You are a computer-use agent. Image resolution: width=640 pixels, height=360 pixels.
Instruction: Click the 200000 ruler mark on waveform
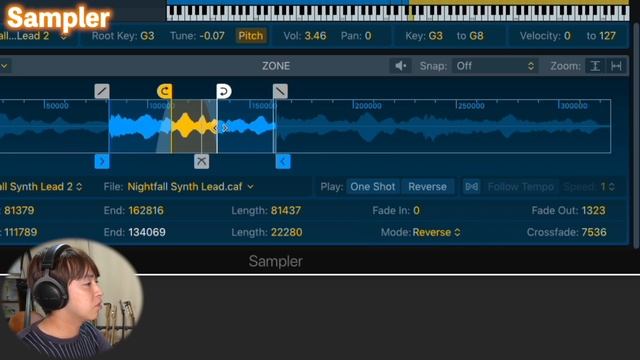pos(367,106)
